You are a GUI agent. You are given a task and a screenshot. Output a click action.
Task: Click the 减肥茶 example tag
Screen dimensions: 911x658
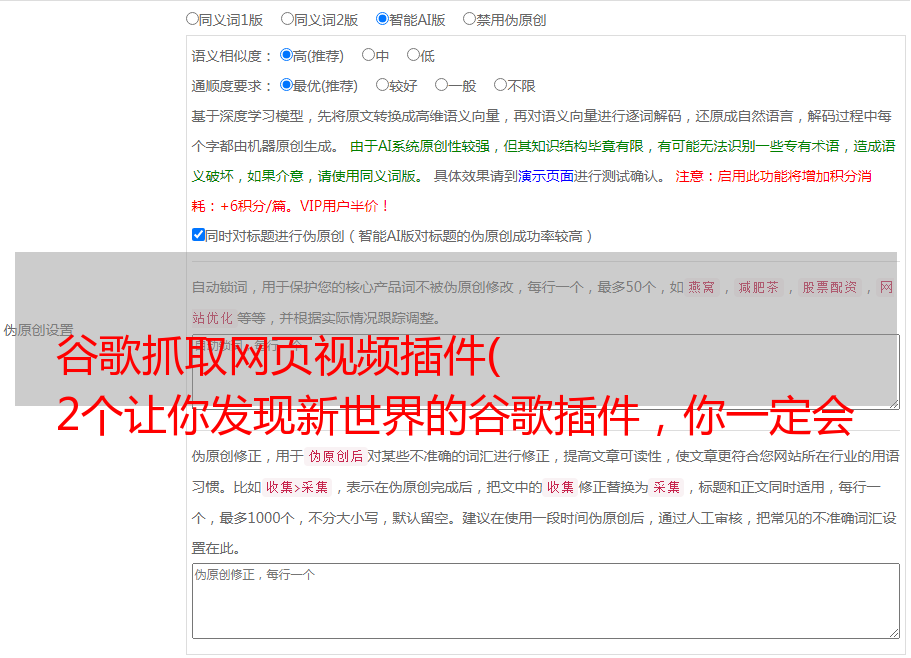[758, 287]
